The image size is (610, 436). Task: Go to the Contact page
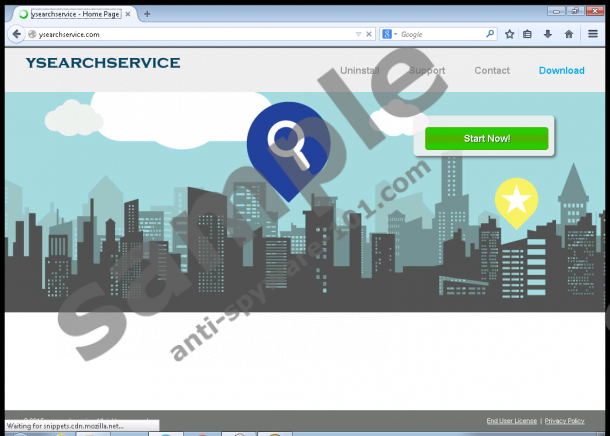tap(492, 71)
